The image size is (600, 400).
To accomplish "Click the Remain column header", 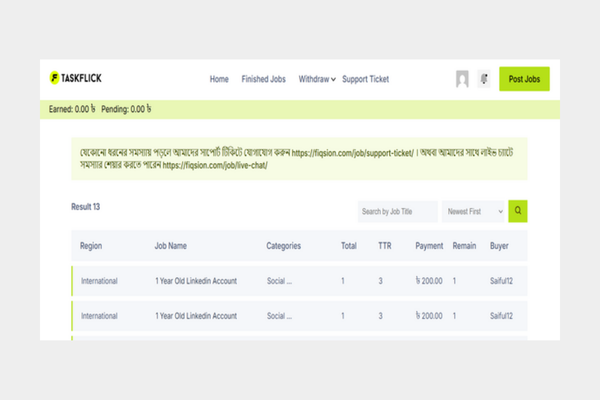I will coord(464,246).
